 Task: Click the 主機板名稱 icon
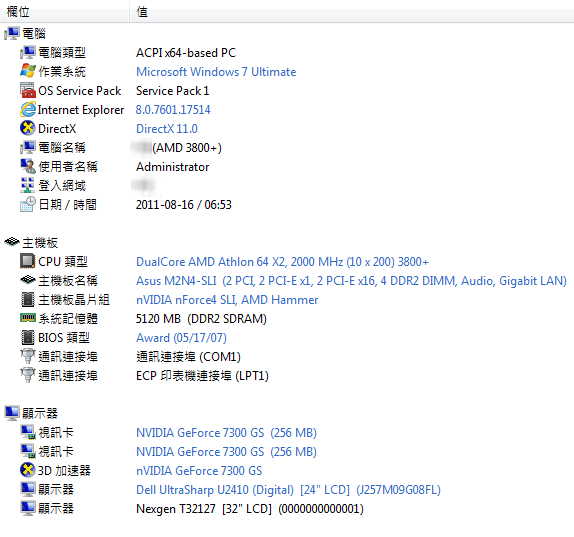[27, 280]
